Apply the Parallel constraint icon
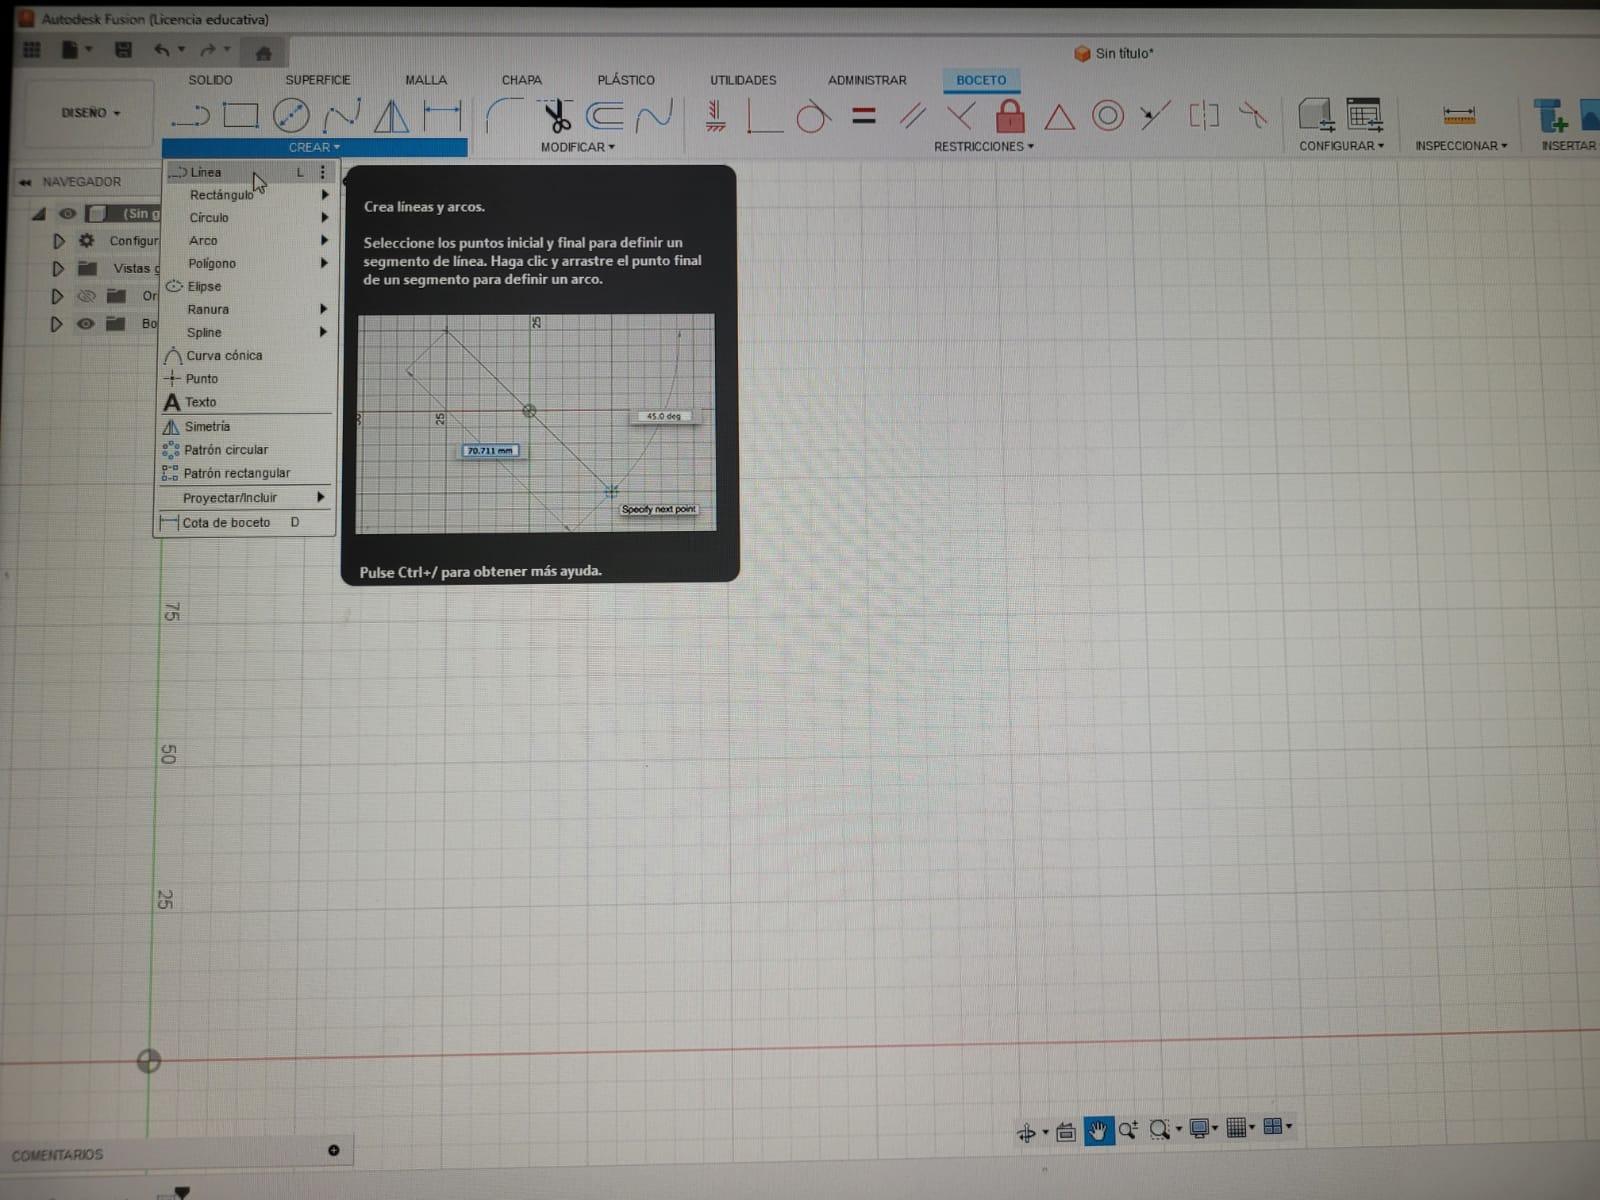The width and height of the screenshot is (1600, 1200). click(912, 116)
